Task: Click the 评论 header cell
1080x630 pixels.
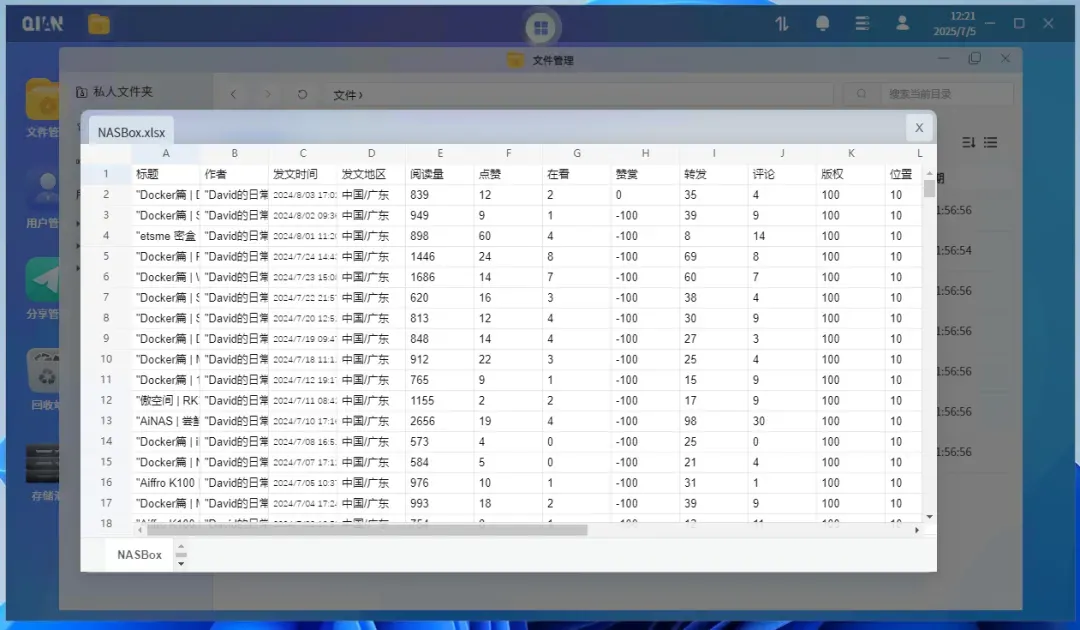Action: pyautogui.click(x=782, y=174)
